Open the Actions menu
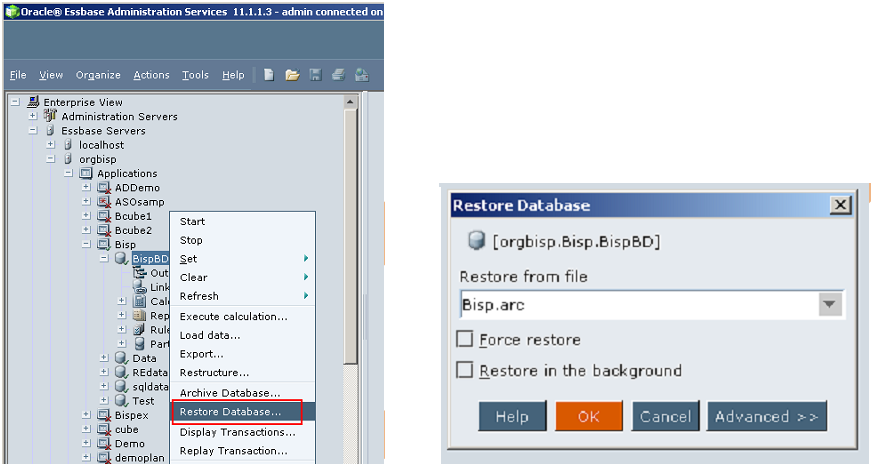871x464 pixels. [x=151, y=75]
